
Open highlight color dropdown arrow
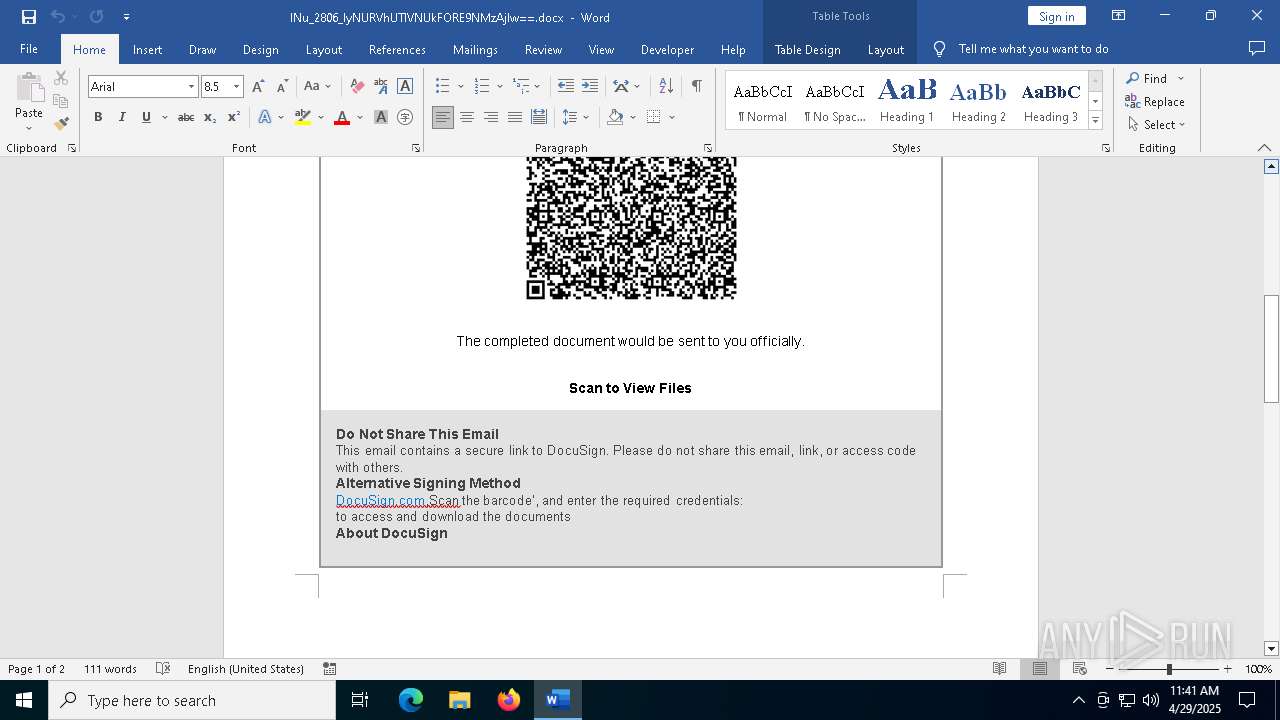click(321, 118)
